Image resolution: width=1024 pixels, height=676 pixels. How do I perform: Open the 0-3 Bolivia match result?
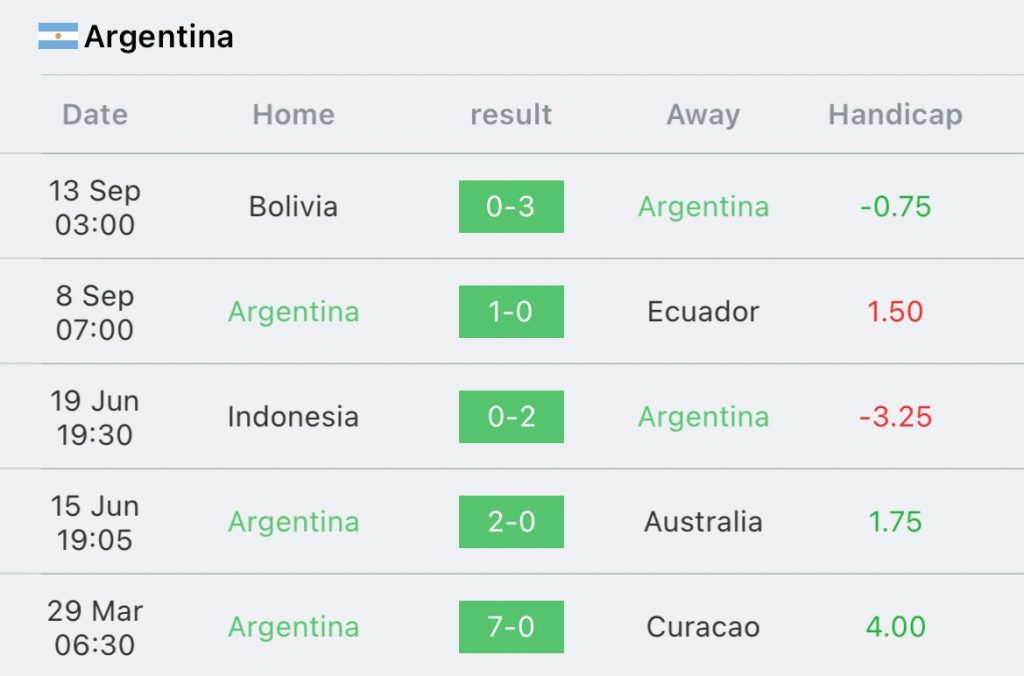[511, 206]
